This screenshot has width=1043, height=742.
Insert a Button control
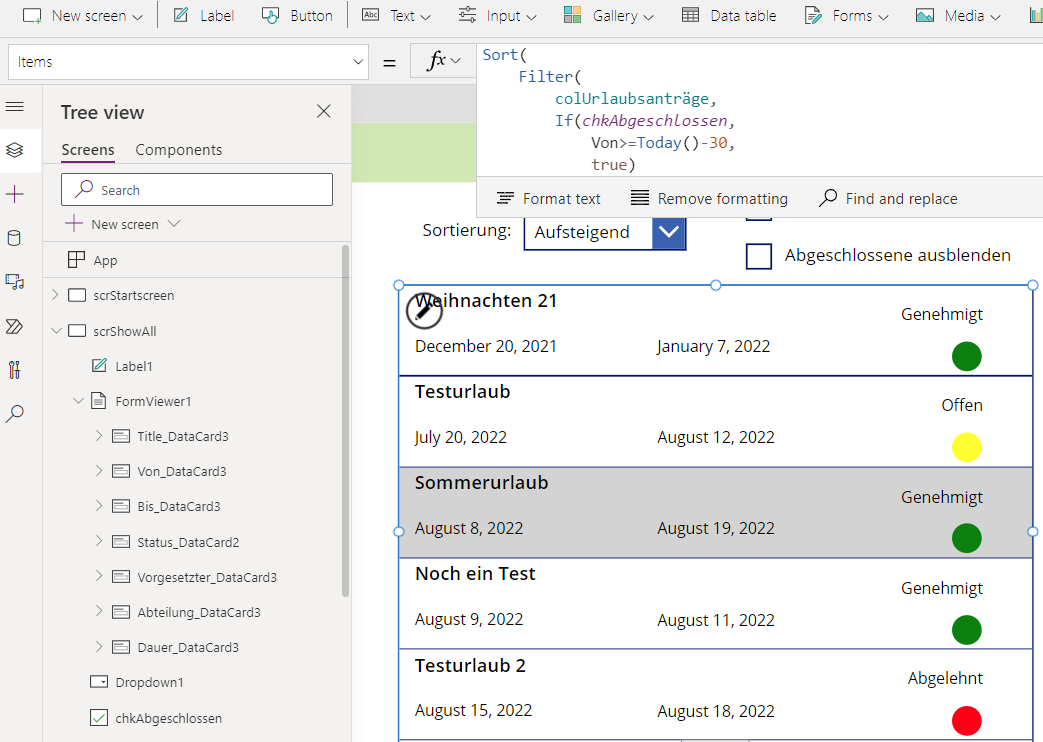tap(297, 15)
